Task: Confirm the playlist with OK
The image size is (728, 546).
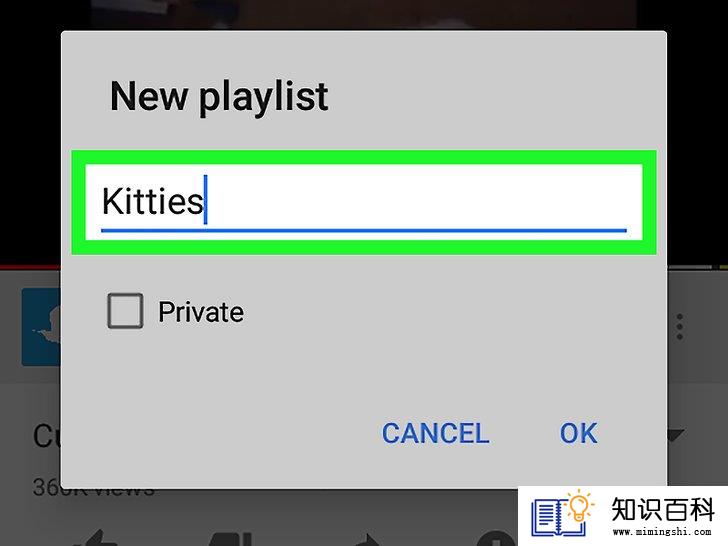Action: coord(578,433)
